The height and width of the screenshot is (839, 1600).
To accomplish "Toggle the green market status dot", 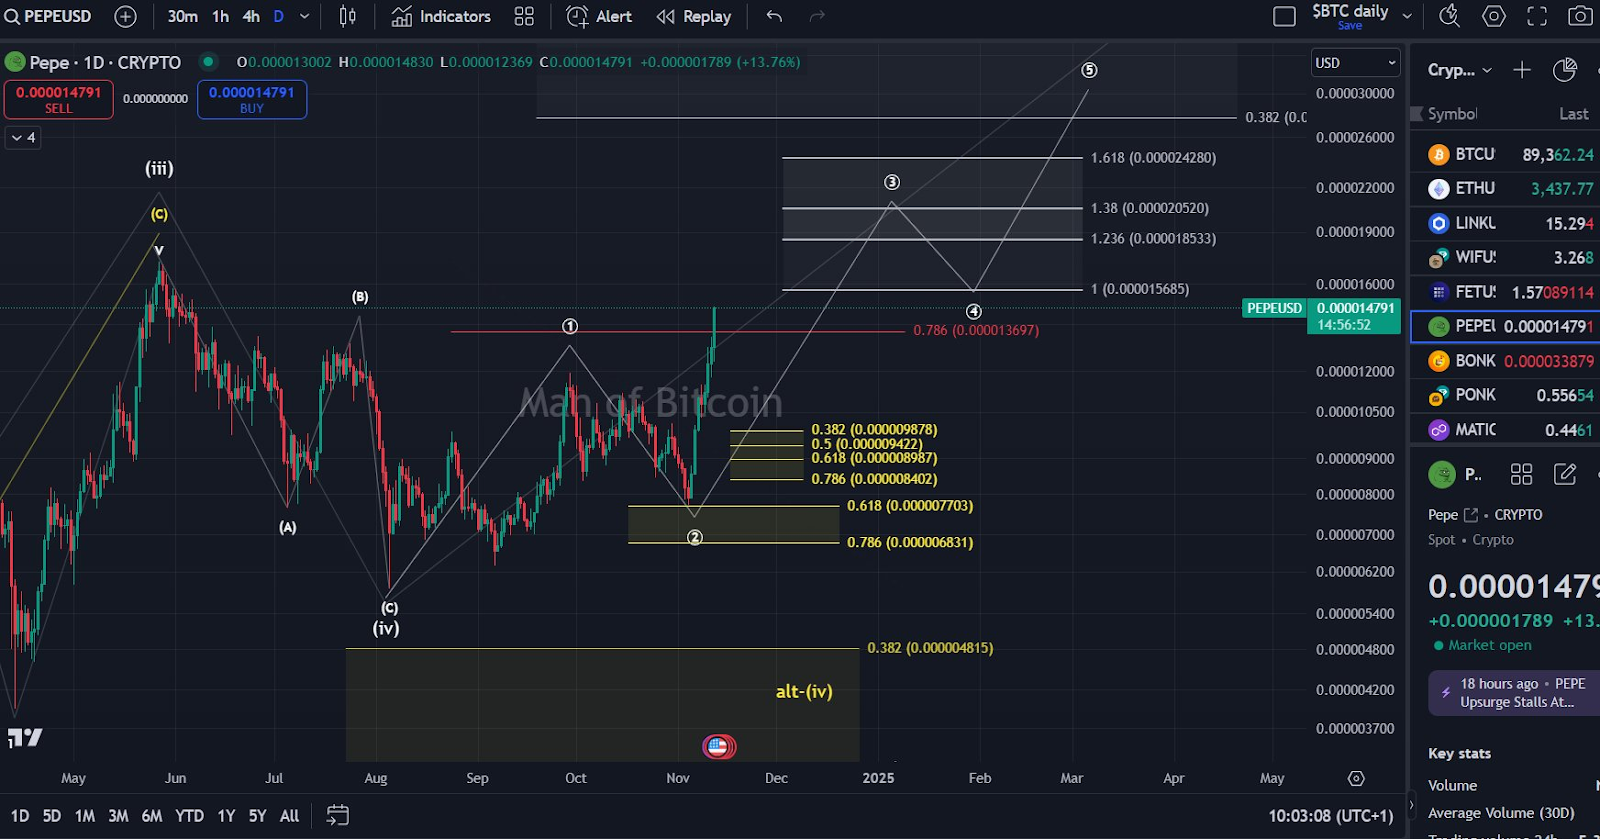I will coord(208,62).
